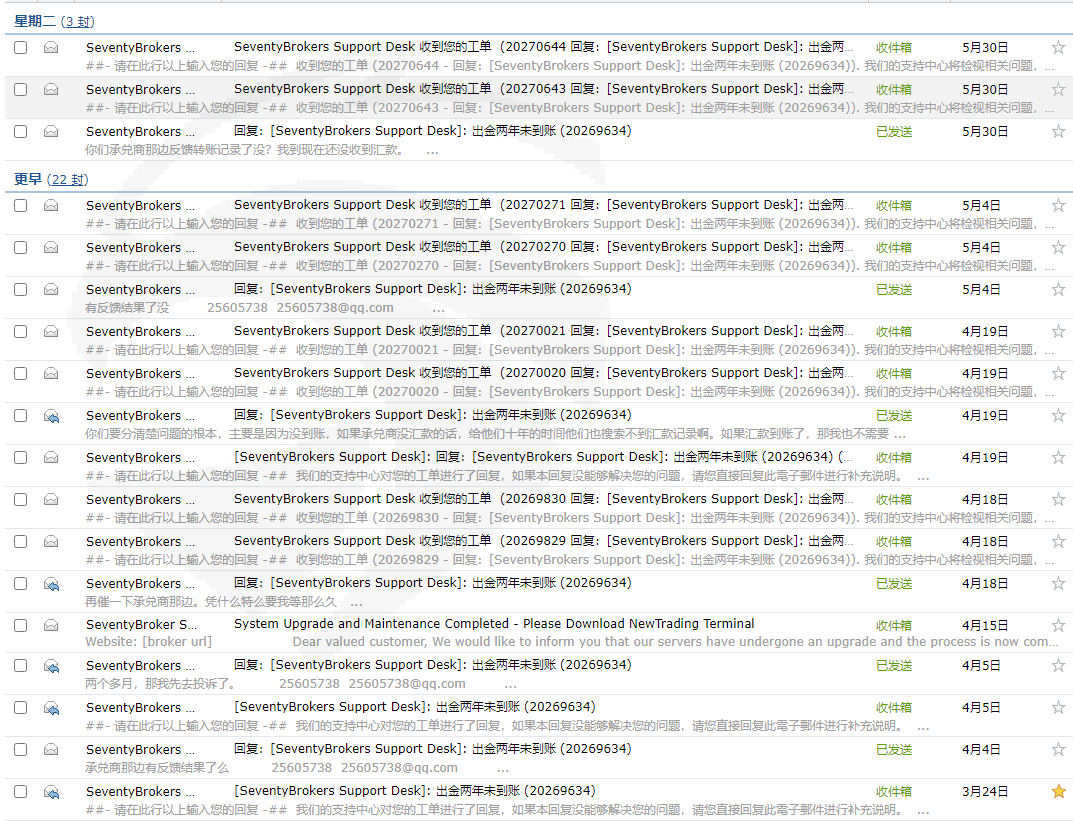Check the 4月19日 sent reply checkbox
This screenshot has width=1073, height=821.
(x=21, y=415)
